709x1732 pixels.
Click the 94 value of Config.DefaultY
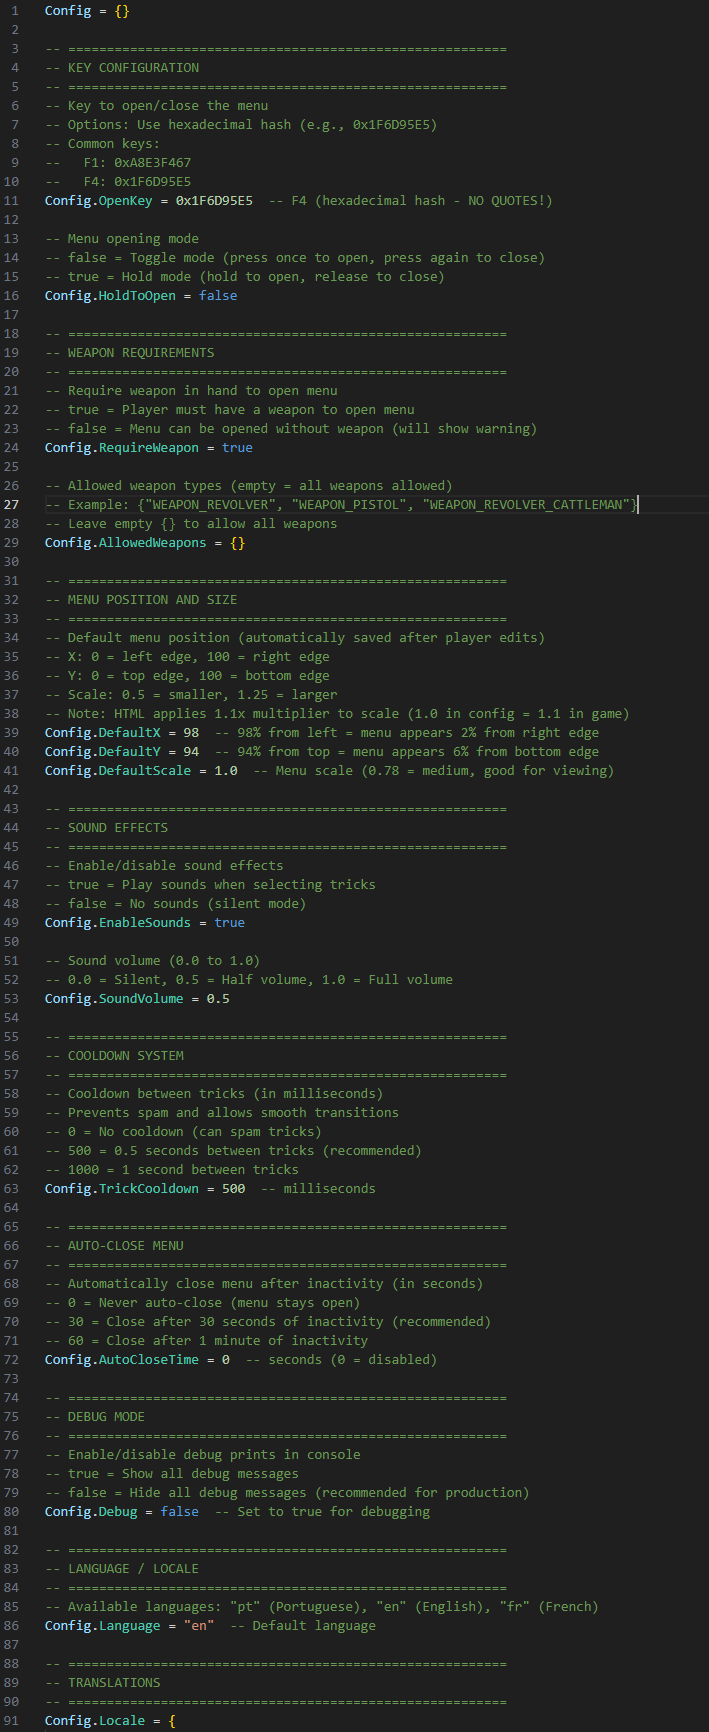[191, 751]
